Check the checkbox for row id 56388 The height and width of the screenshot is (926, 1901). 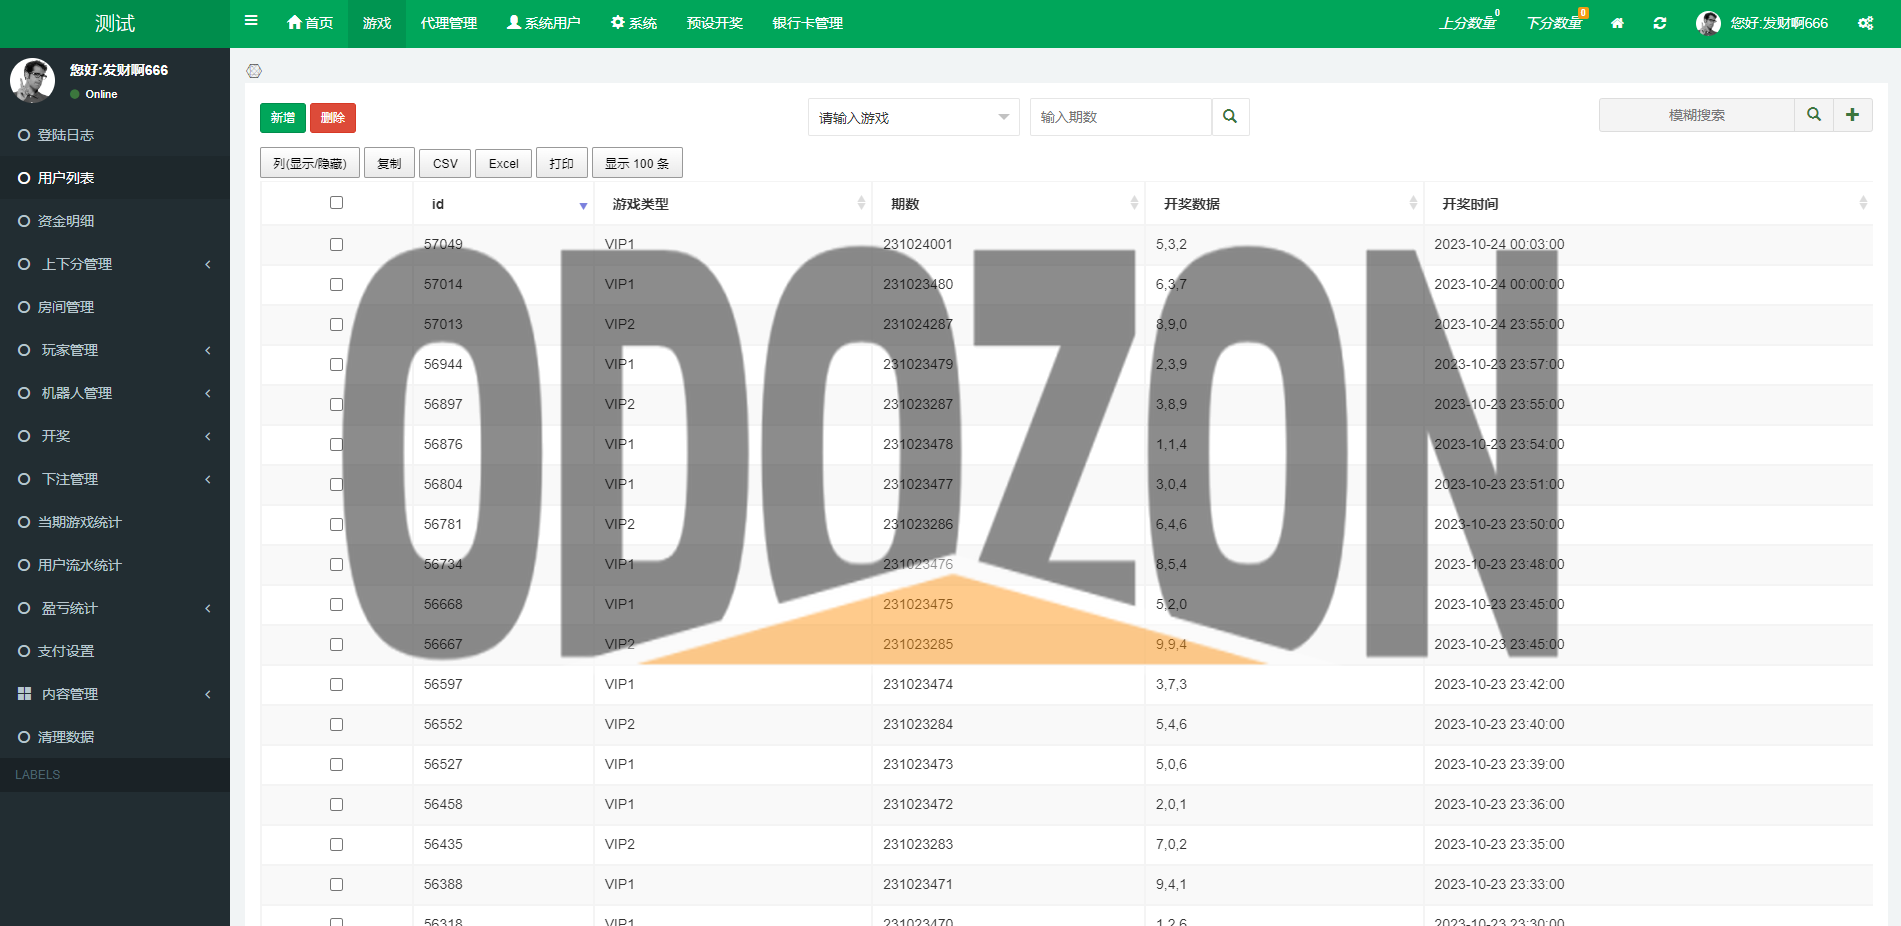336,884
